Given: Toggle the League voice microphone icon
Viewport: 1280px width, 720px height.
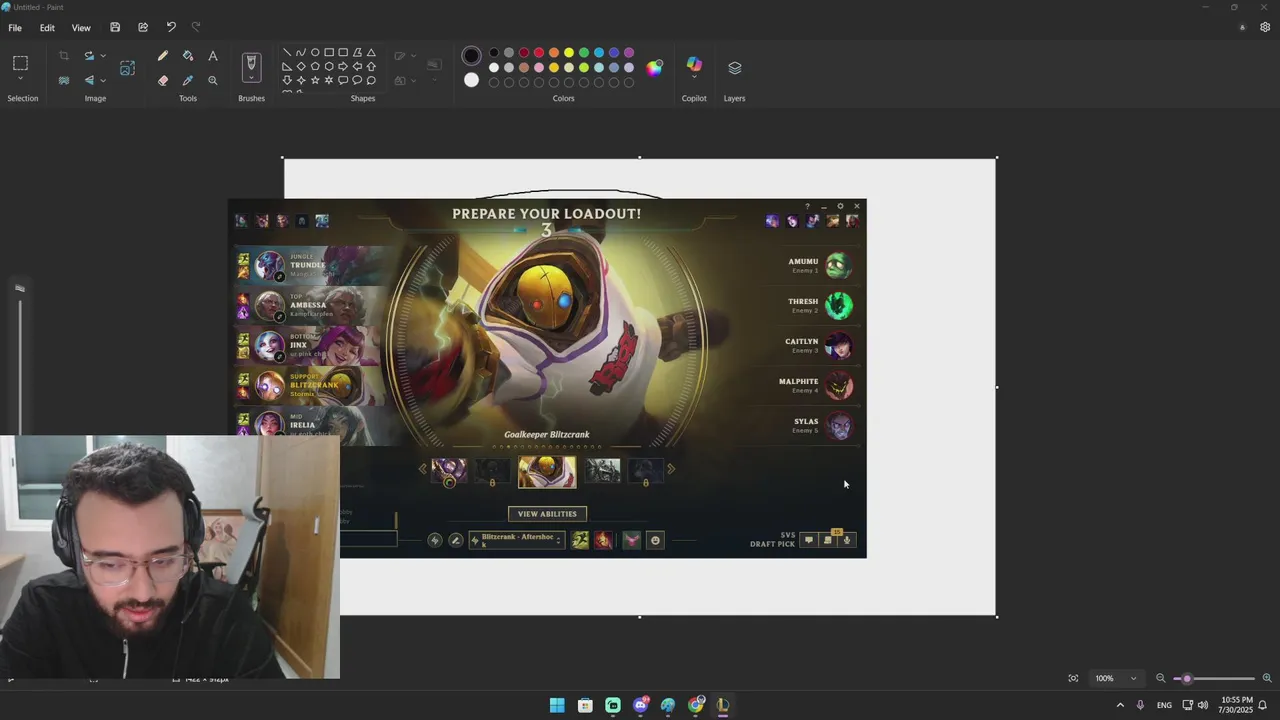Looking at the screenshot, I should pyautogui.click(x=847, y=540).
